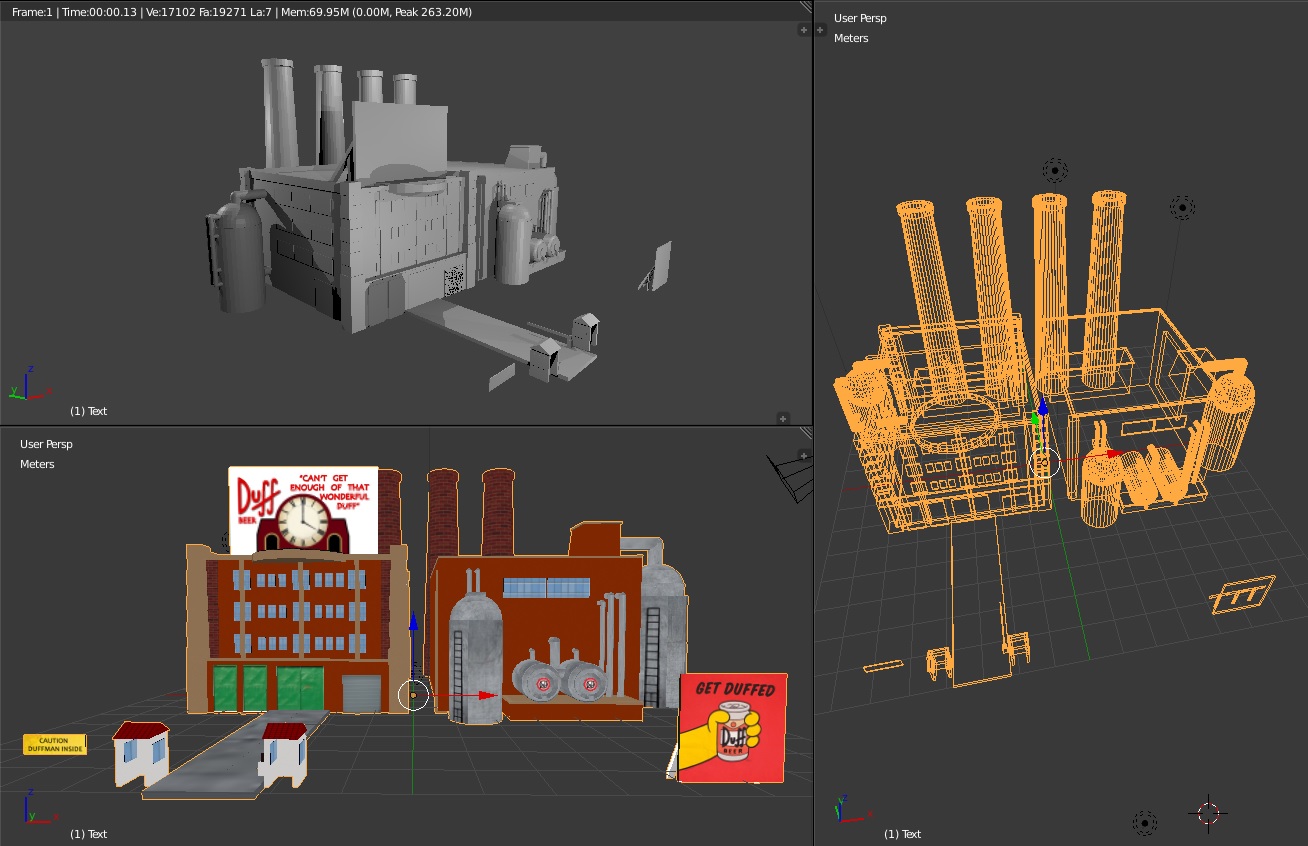Expand the plus panel at render view's top-right
The height and width of the screenshot is (846, 1308).
point(803,30)
